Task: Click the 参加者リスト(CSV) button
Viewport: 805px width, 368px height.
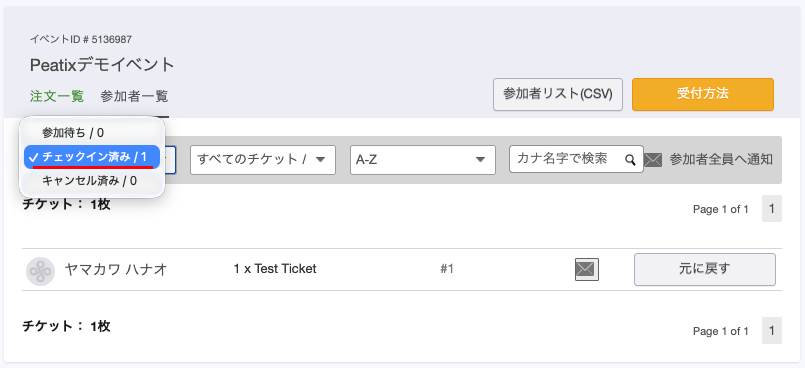Action: pyautogui.click(x=558, y=94)
